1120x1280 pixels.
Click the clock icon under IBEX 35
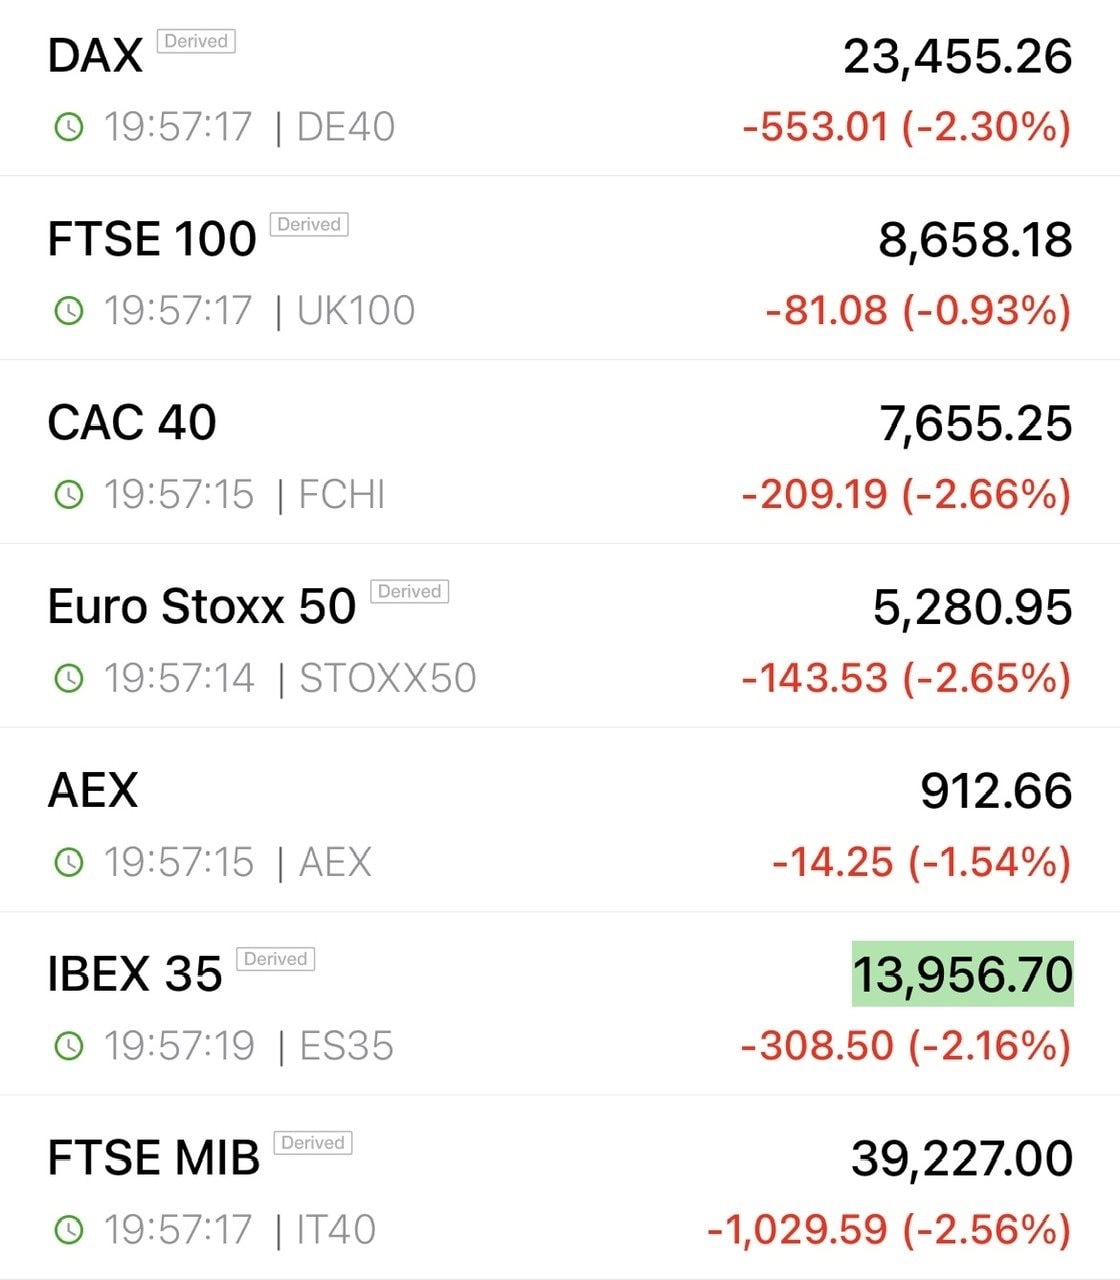68,1046
